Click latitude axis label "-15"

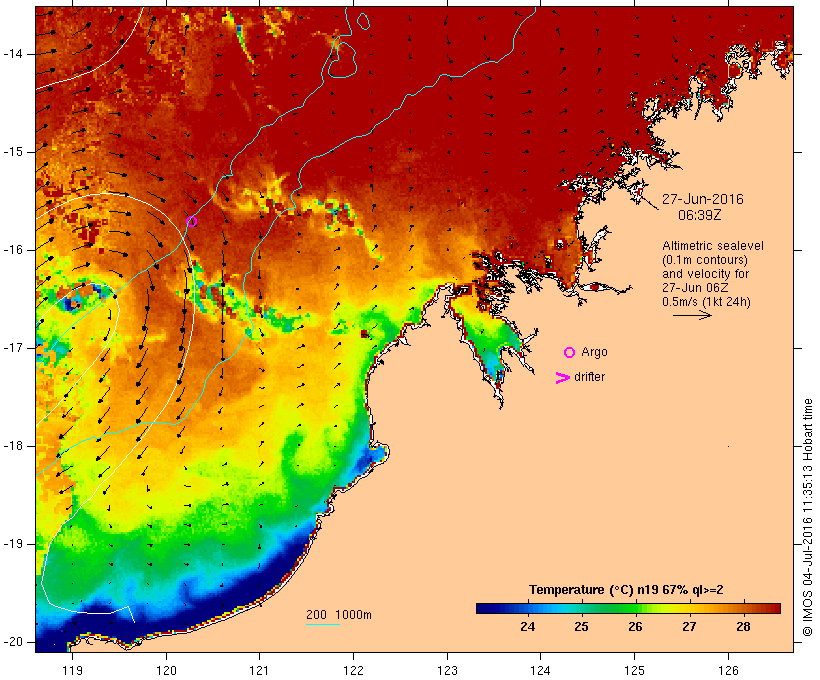[x=12, y=152]
